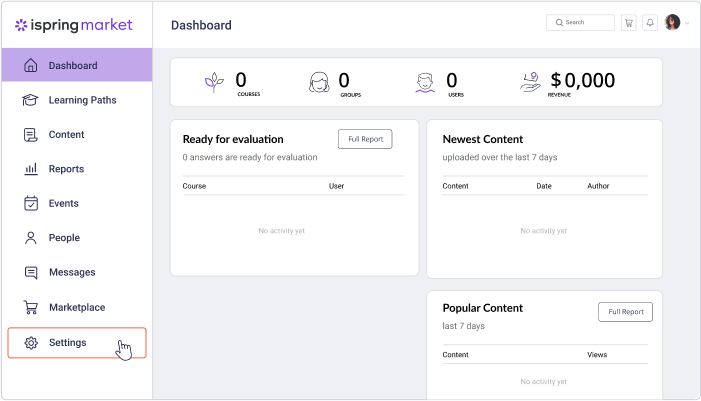This screenshot has height=401, width=701.
Task: Open Full Report for Popular Content
Action: pyautogui.click(x=625, y=312)
